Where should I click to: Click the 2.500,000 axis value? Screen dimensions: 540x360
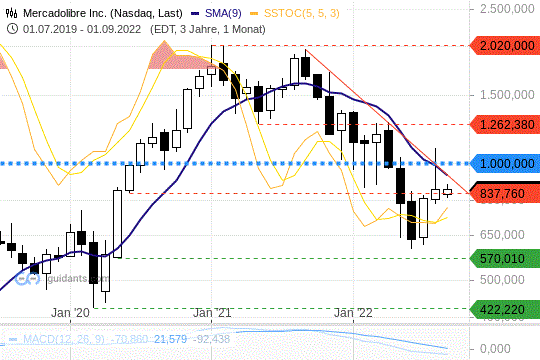click(x=507, y=9)
